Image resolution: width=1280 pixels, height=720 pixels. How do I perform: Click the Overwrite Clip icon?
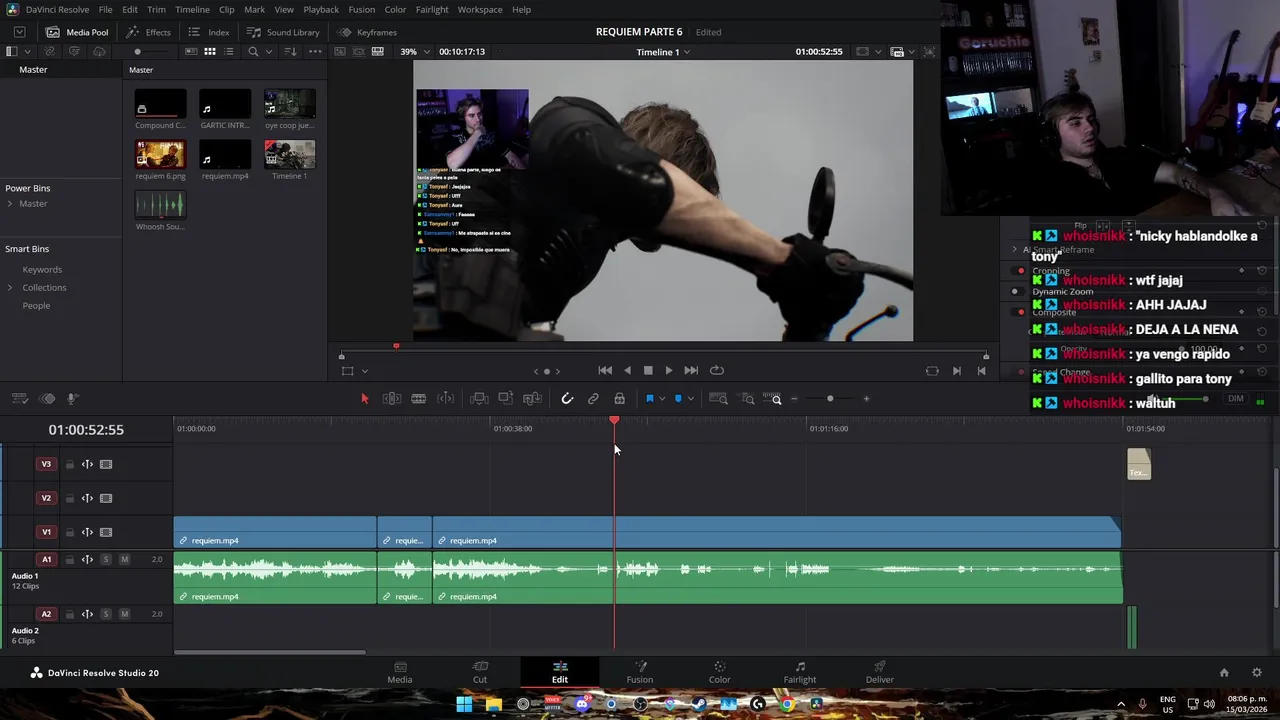(506, 399)
